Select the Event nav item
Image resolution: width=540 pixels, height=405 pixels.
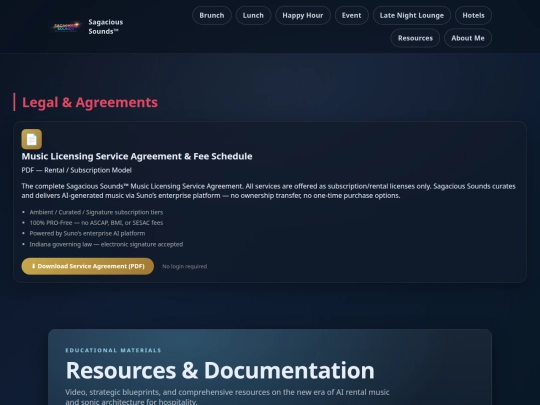352,15
